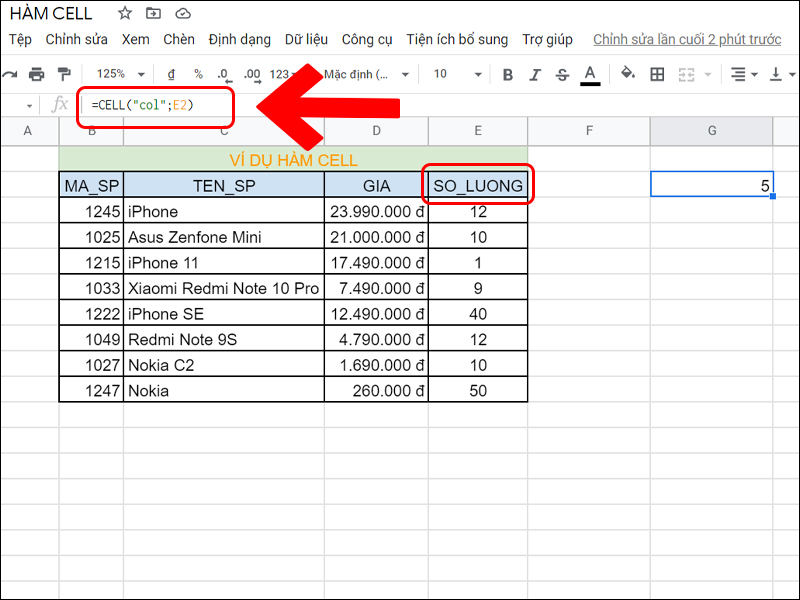
Task: Check document status via the cloud icon
Action: [183, 13]
